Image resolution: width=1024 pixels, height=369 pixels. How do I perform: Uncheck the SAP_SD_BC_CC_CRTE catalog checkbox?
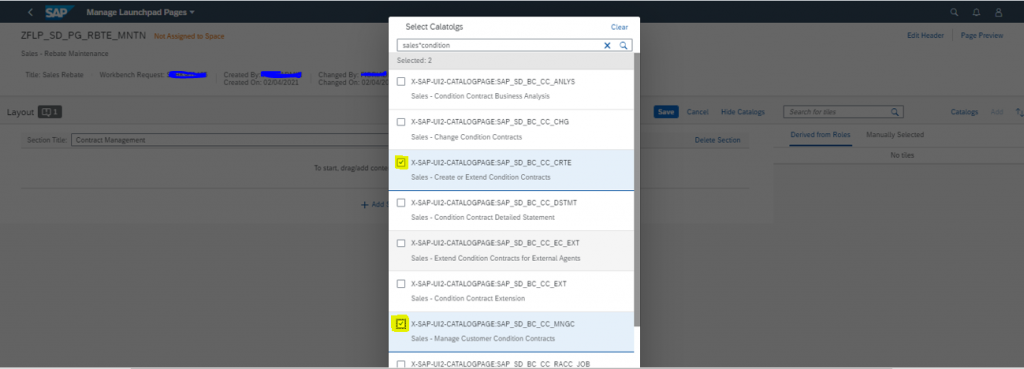[x=401, y=163]
